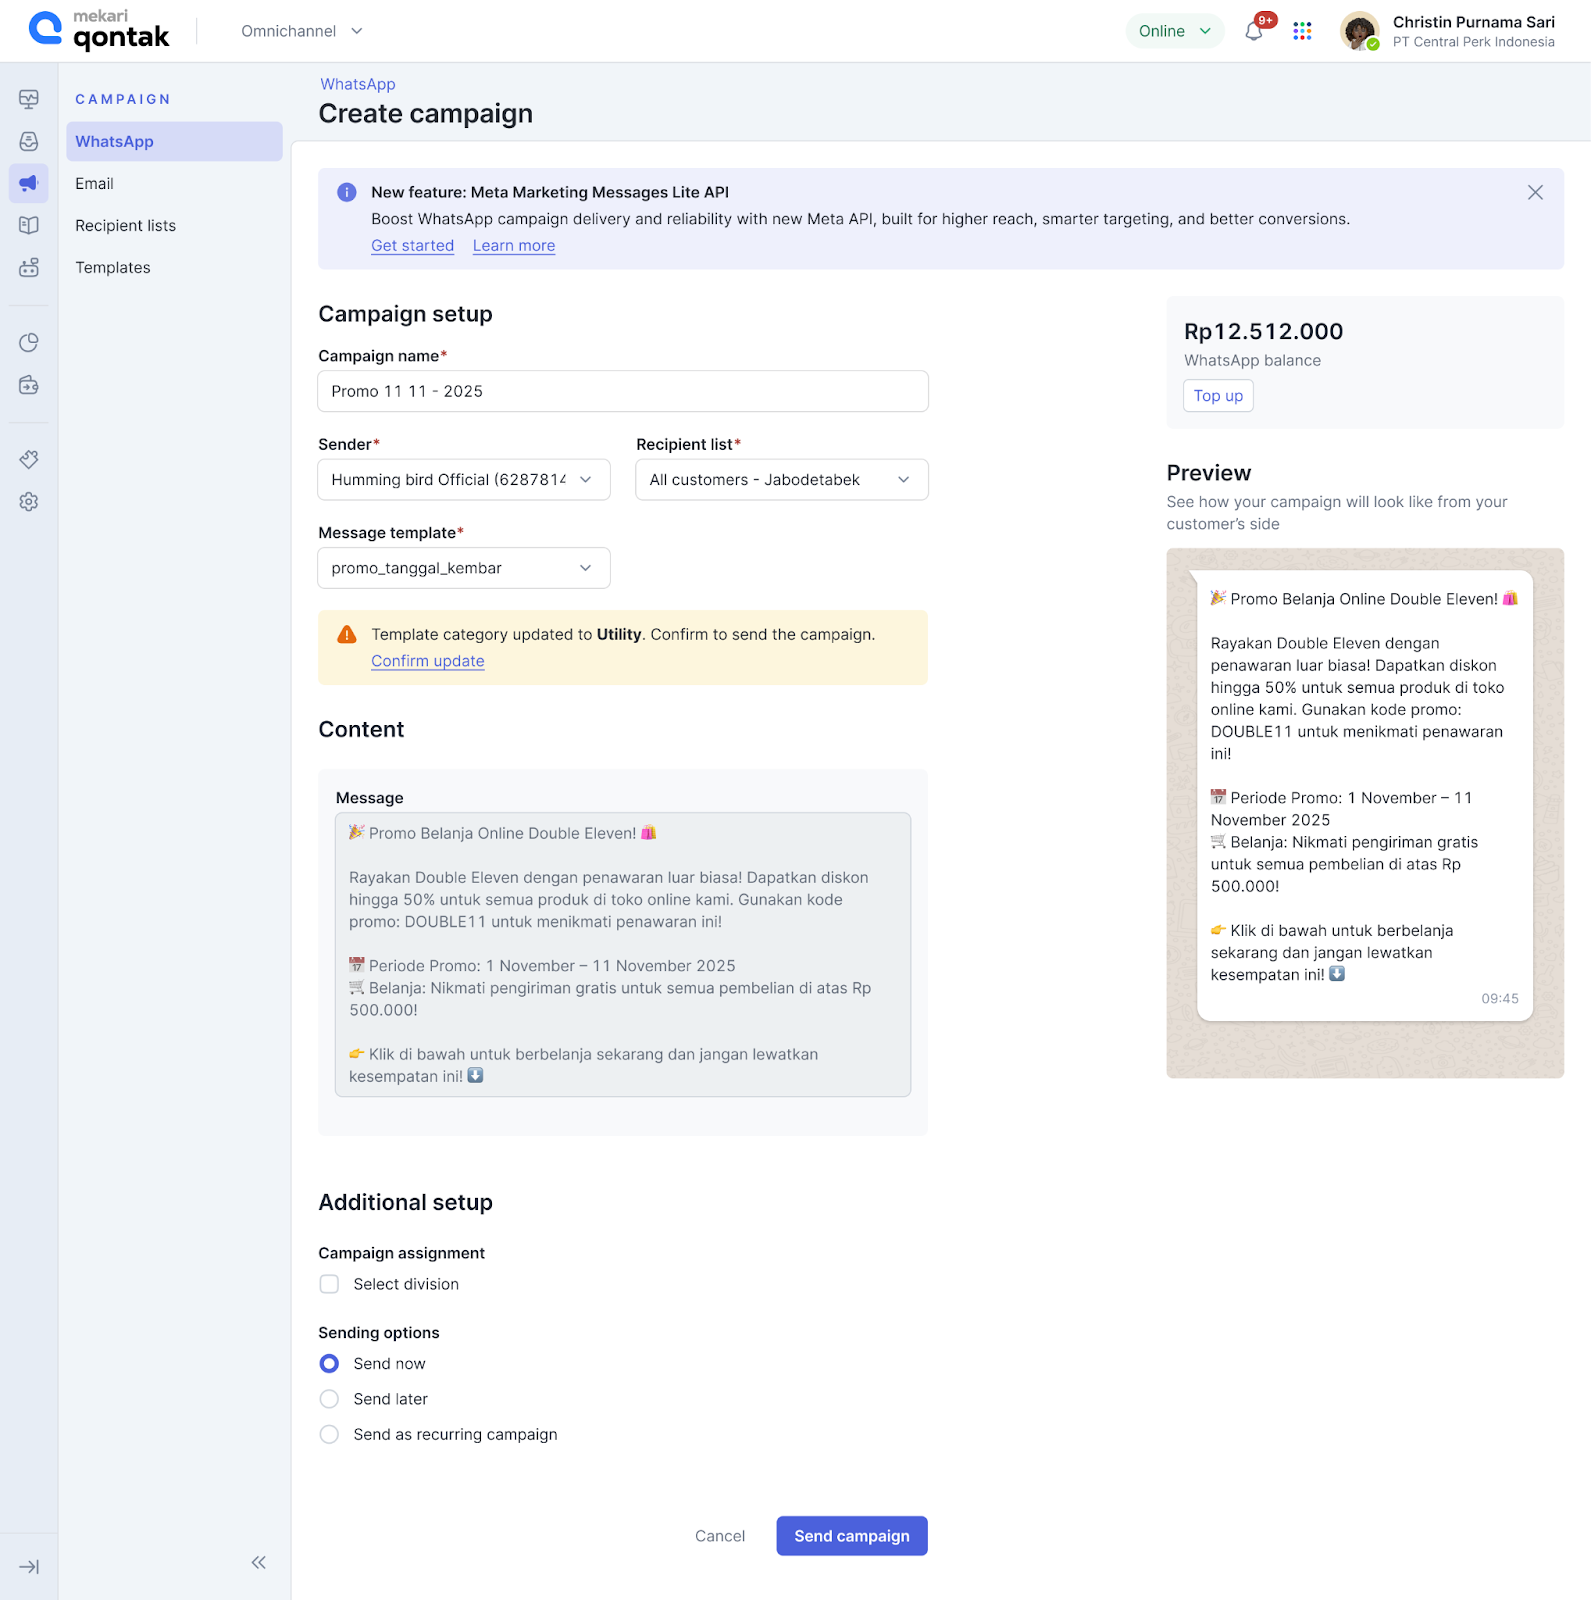This screenshot has width=1591, height=1600.
Task: Go to Templates in campaign menu
Action: (113, 268)
